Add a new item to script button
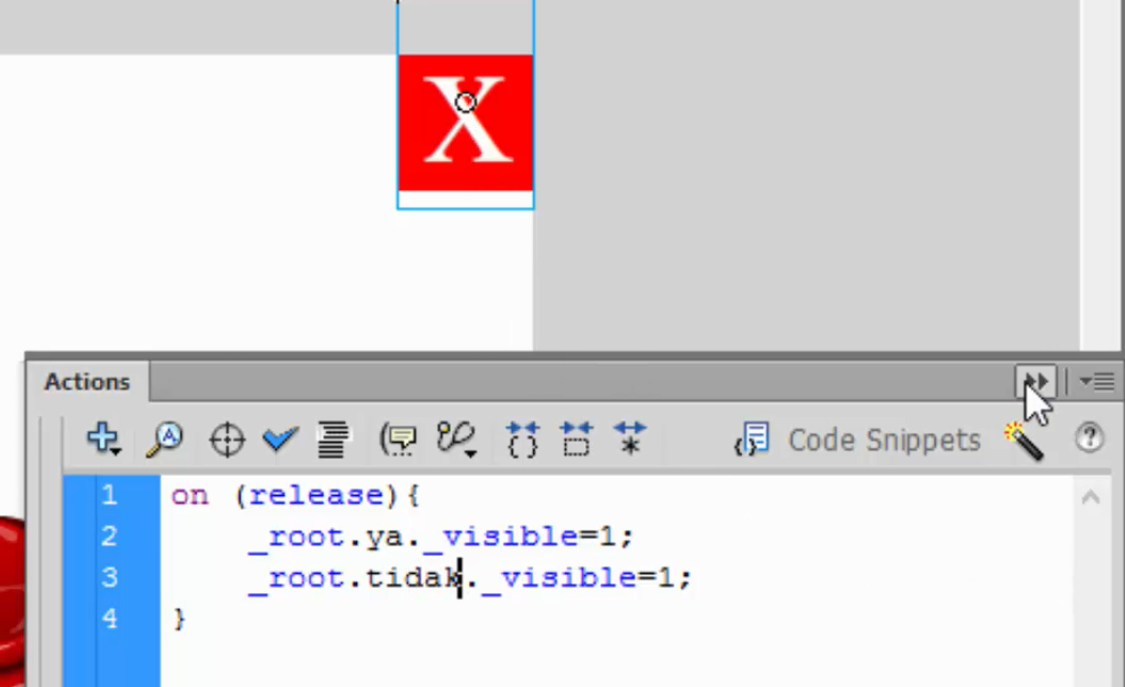This screenshot has width=1125, height=687. [x=104, y=438]
